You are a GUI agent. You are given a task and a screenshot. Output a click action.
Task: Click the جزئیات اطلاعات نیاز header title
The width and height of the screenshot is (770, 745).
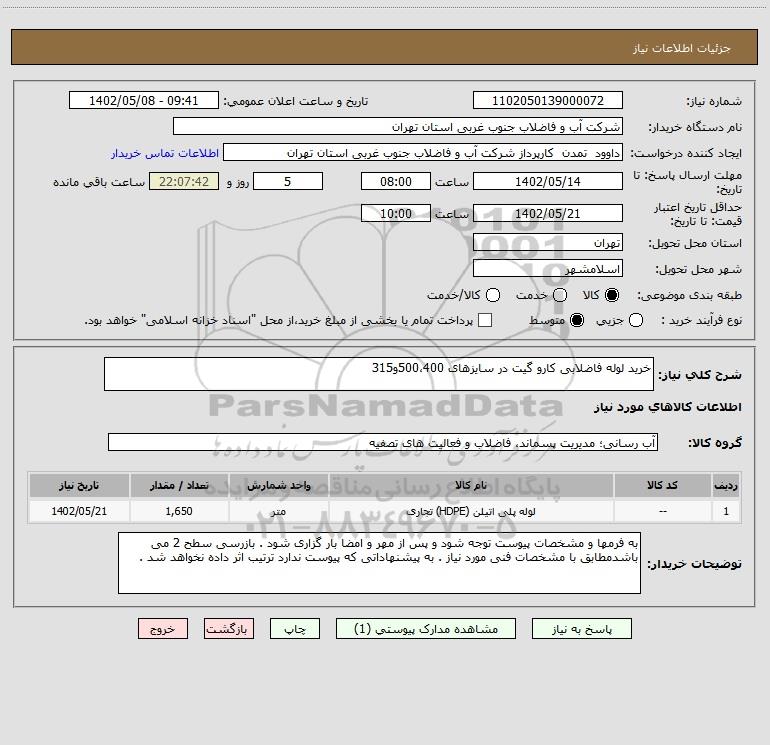pos(682,48)
